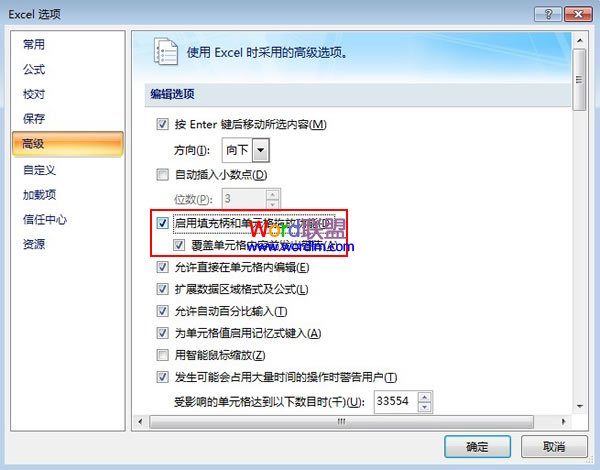Click the 取消 button
The image size is (600, 470).
click(x=554, y=446)
